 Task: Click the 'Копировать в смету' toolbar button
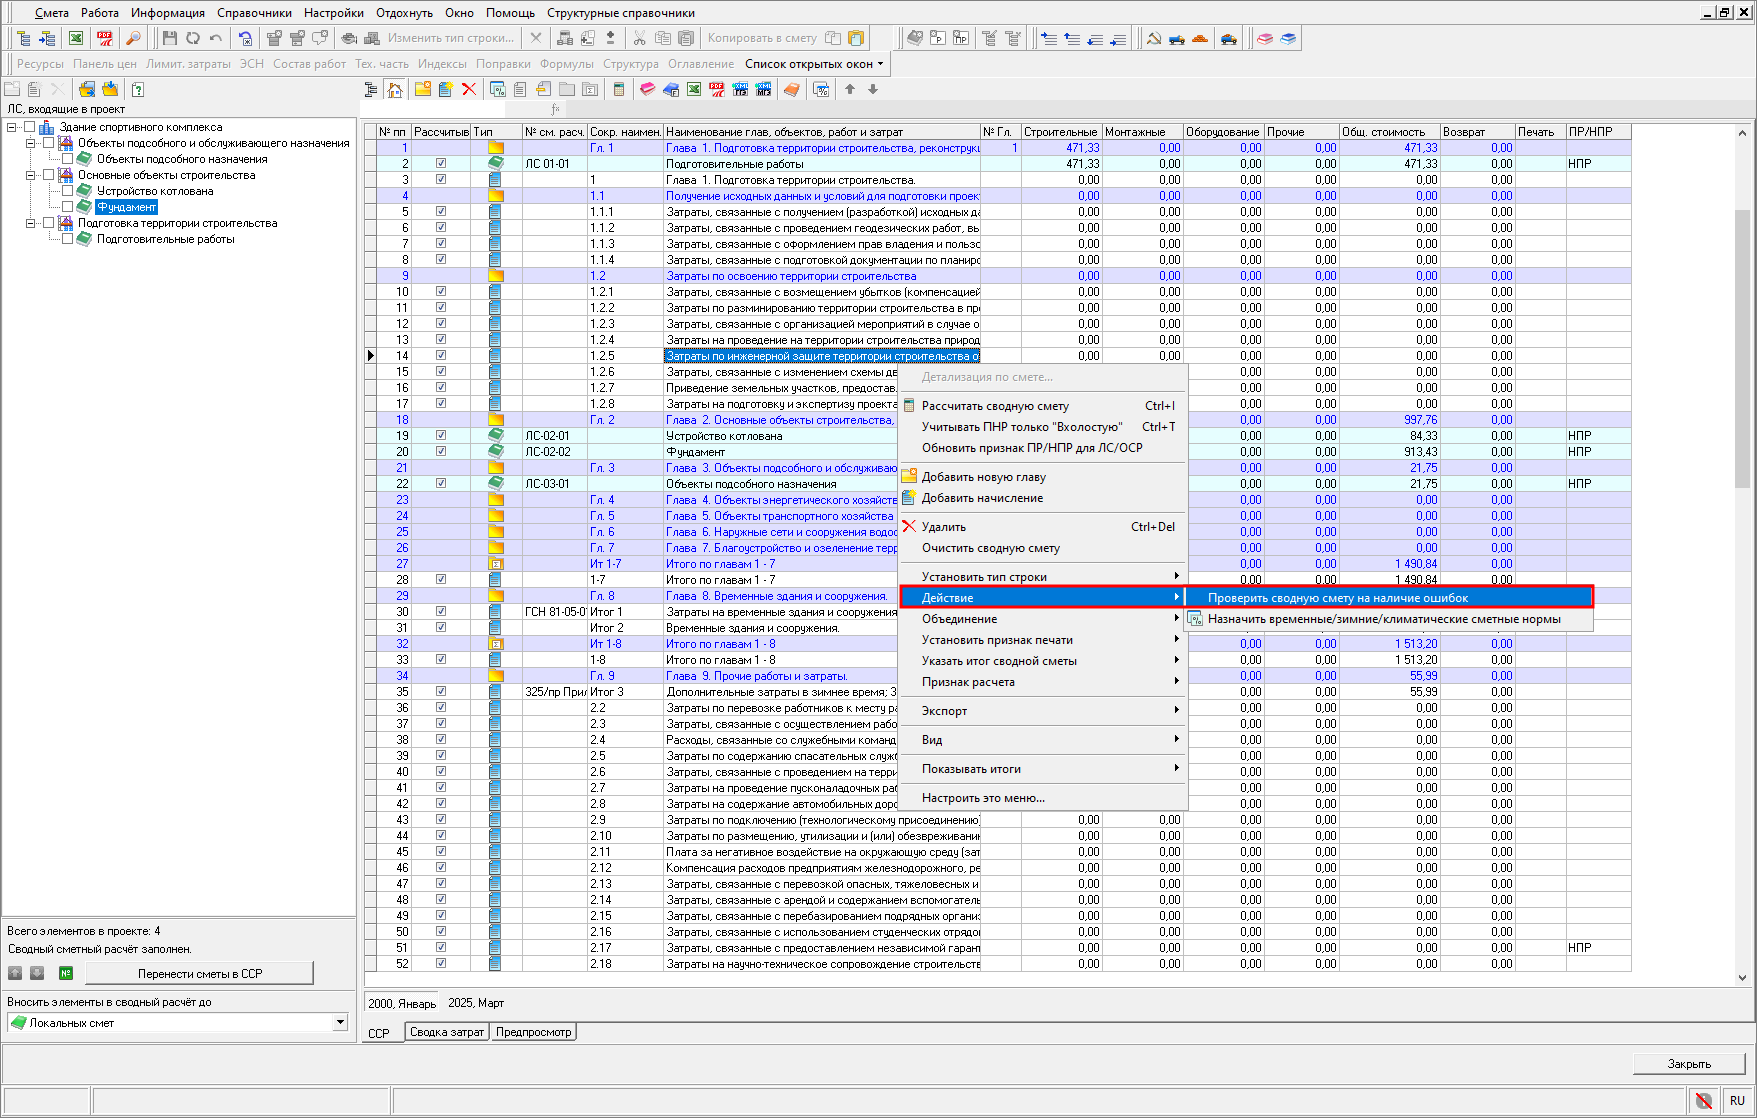click(x=762, y=38)
